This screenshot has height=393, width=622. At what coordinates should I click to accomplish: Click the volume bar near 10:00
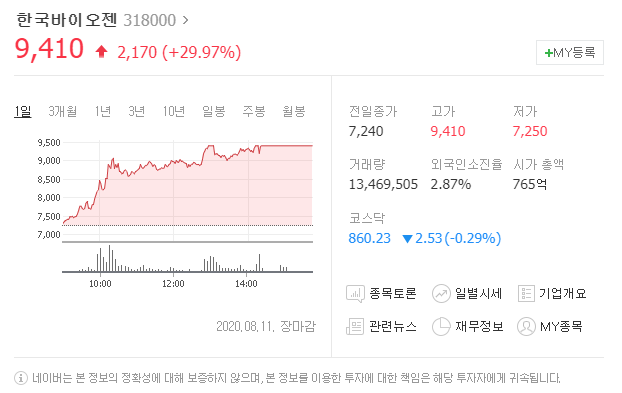point(100,260)
